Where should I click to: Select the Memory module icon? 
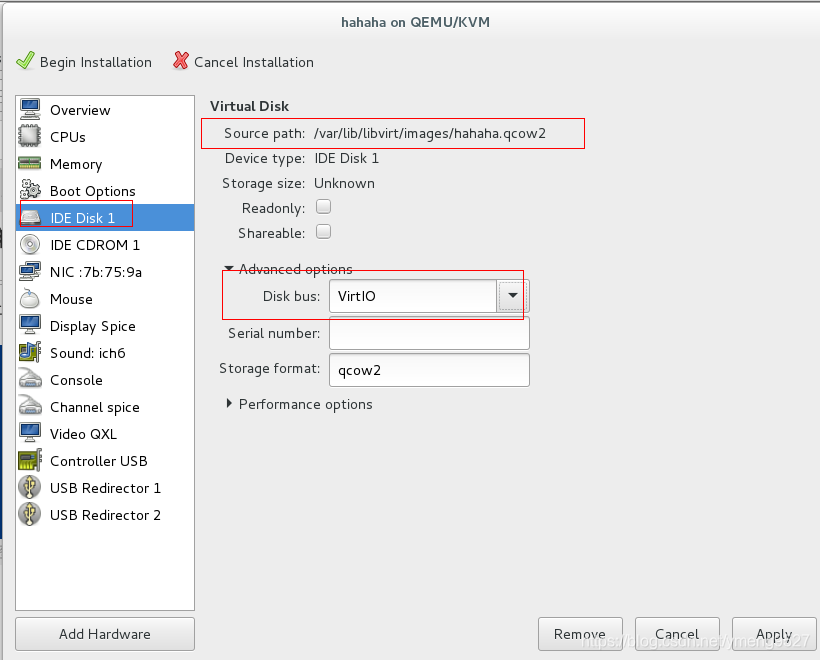30,164
